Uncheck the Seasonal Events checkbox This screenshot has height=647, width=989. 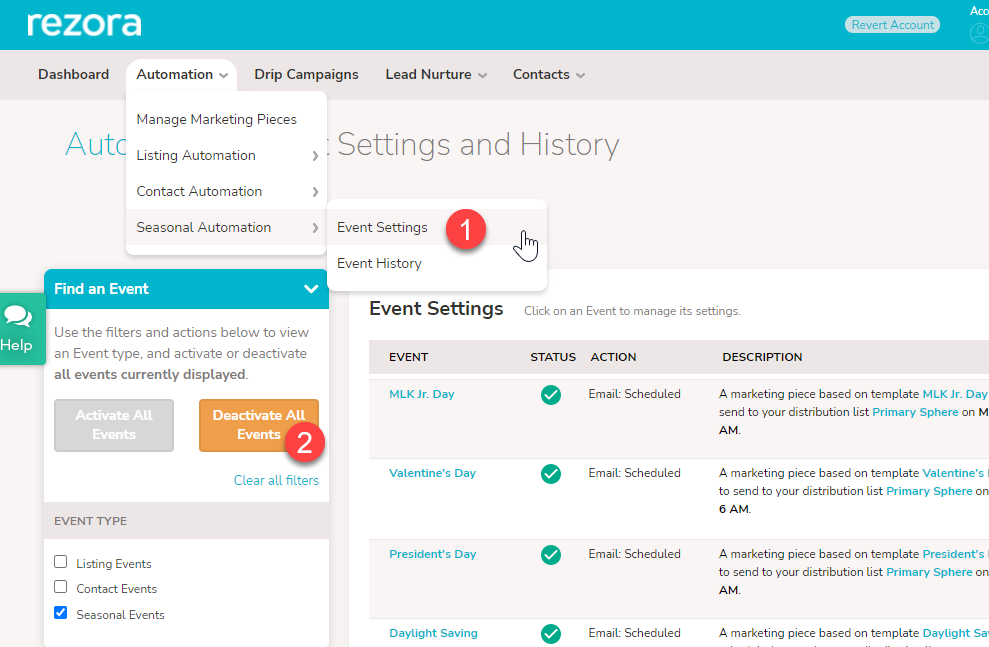tap(61, 613)
